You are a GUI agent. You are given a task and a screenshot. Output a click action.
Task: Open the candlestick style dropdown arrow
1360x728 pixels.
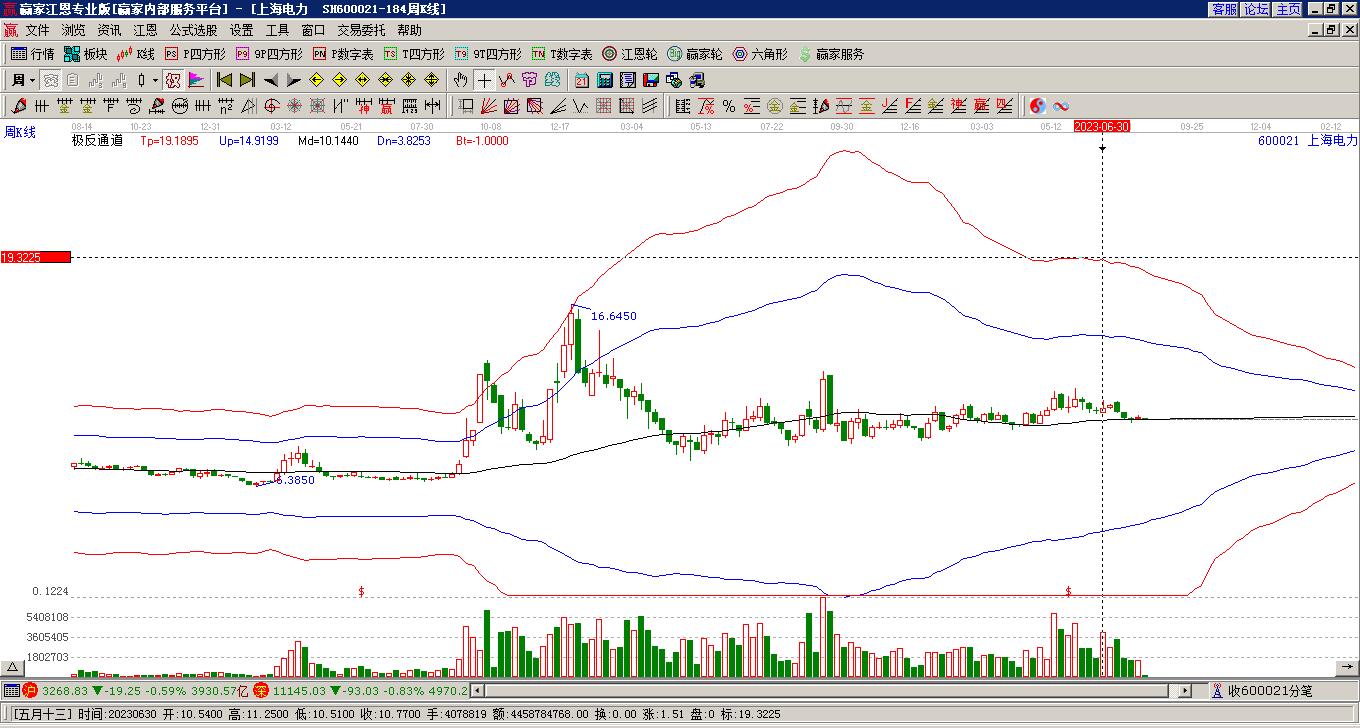(155, 80)
